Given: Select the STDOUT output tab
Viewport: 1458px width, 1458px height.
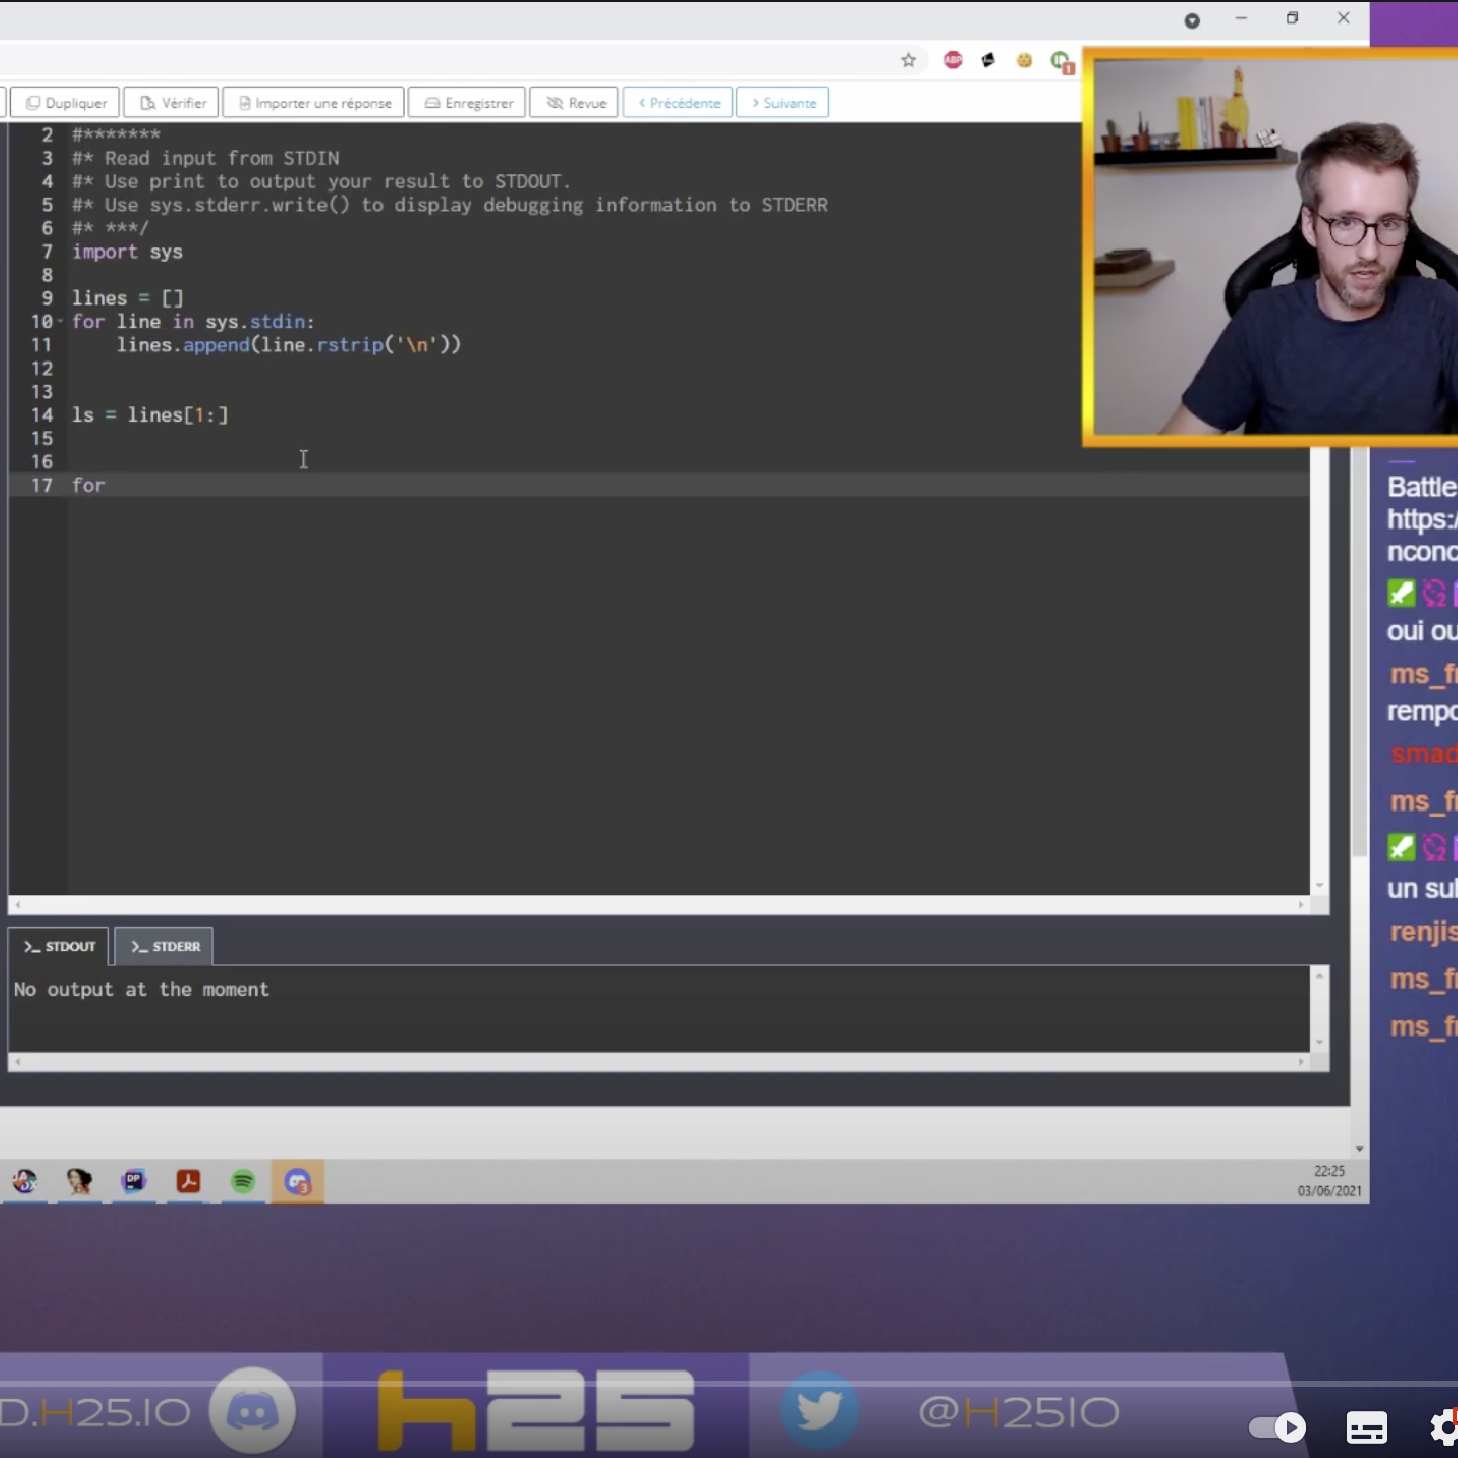Looking at the screenshot, I should [x=59, y=946].
